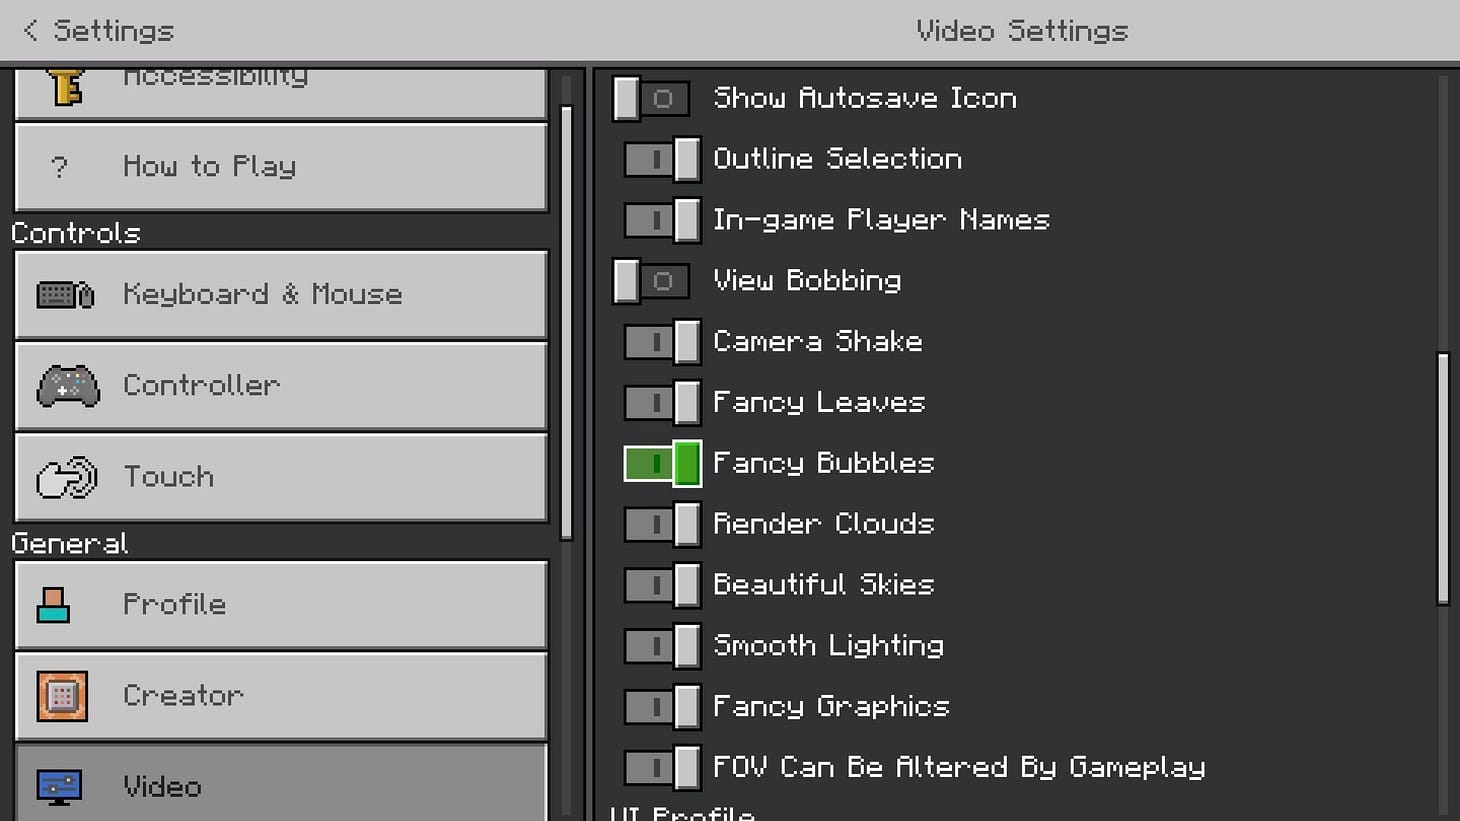Go back to the Settings menu

tap(95, 30)
